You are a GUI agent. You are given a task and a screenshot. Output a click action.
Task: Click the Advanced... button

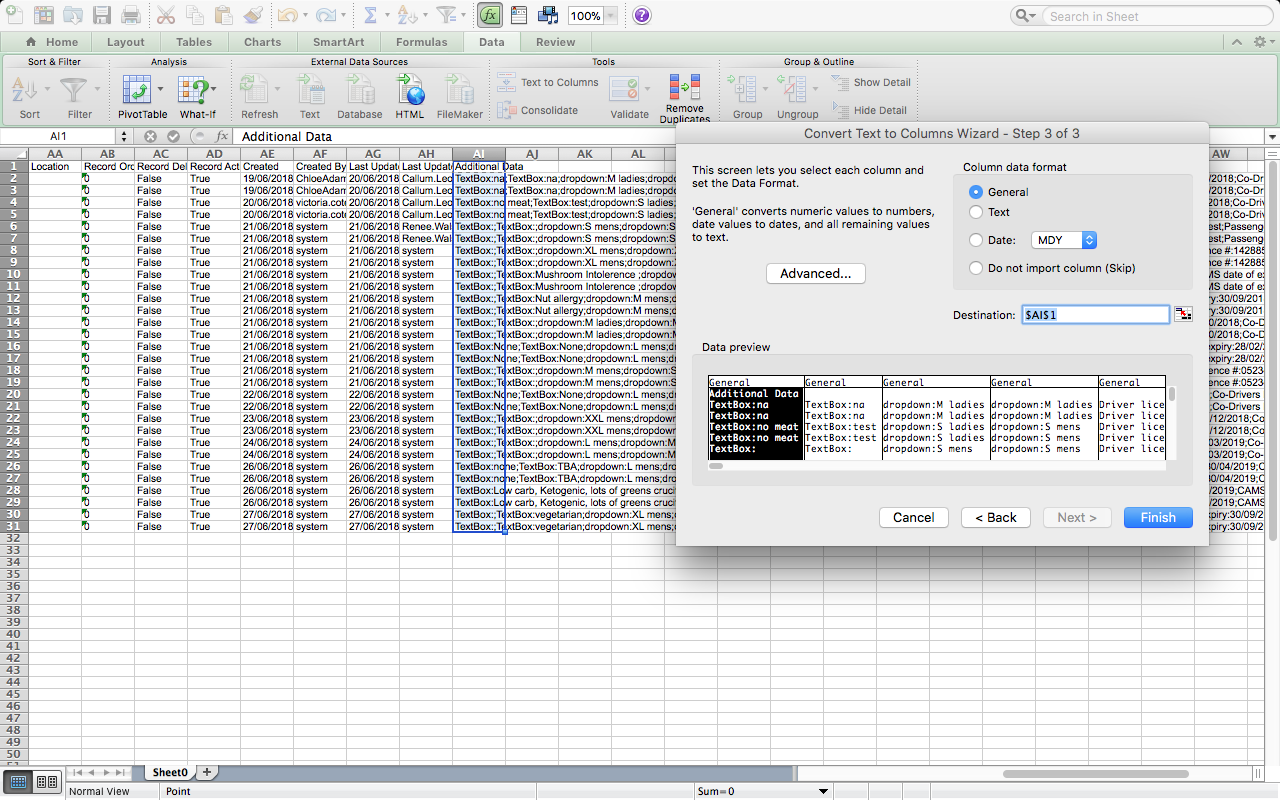click(x=815, y=273)
